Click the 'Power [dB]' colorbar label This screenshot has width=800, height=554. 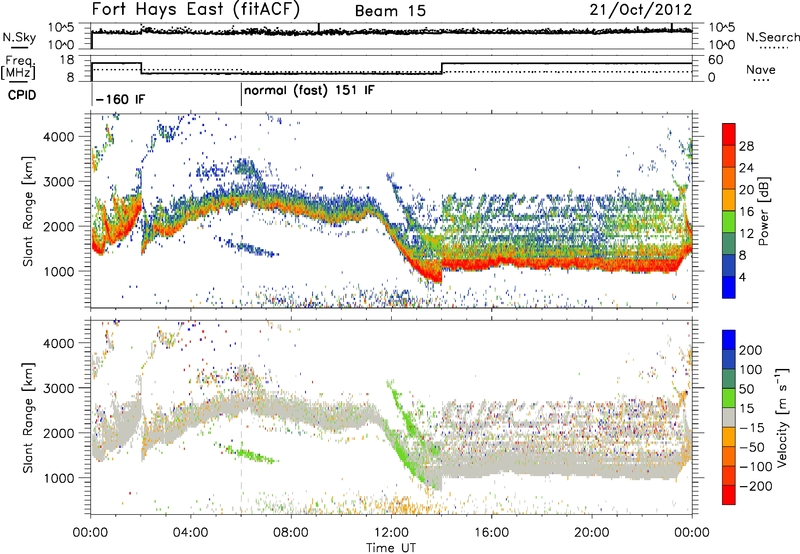[x=763, y=211]
